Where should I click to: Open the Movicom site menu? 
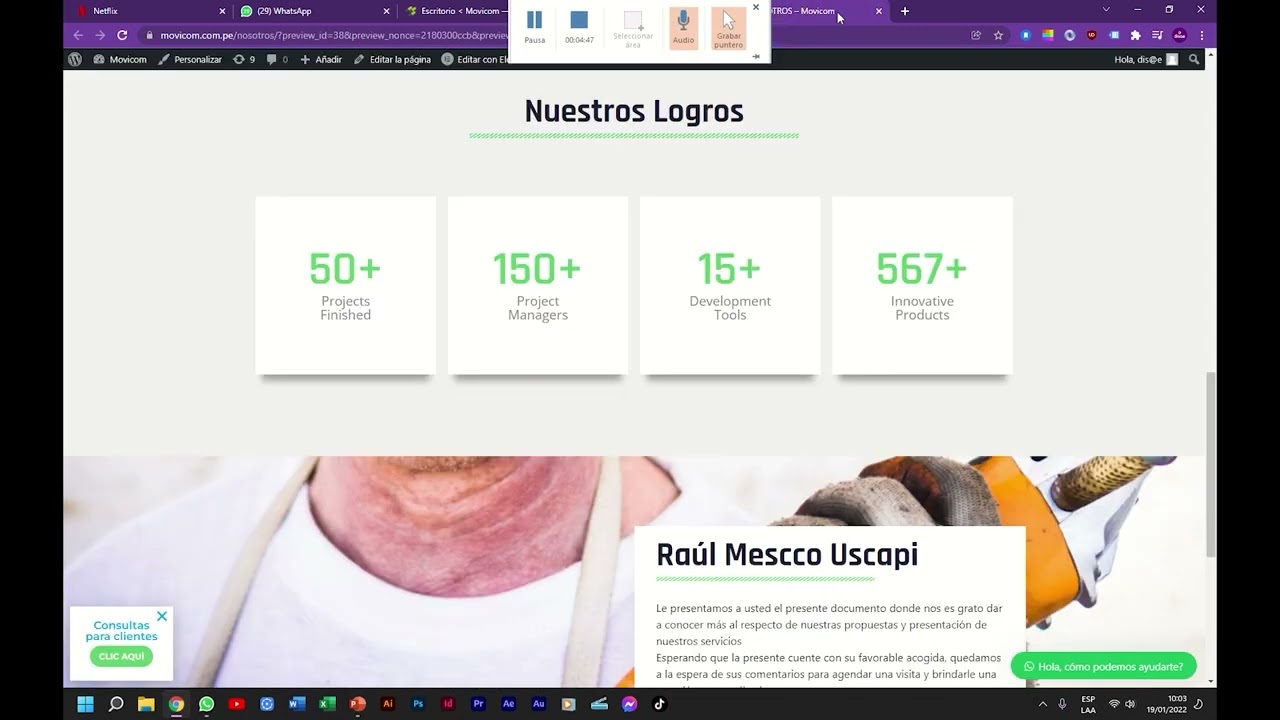coord(120,59)
